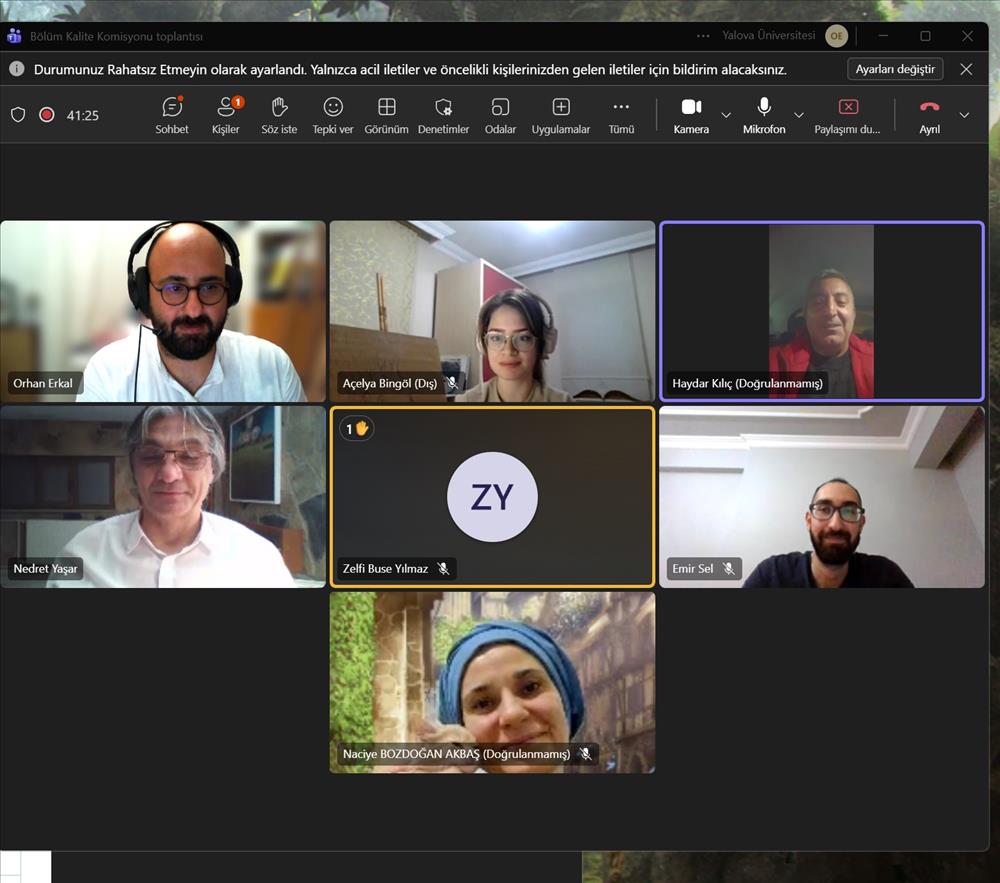Open the Tümü more options menu
1000x883 pixels.
pos(621,114)
